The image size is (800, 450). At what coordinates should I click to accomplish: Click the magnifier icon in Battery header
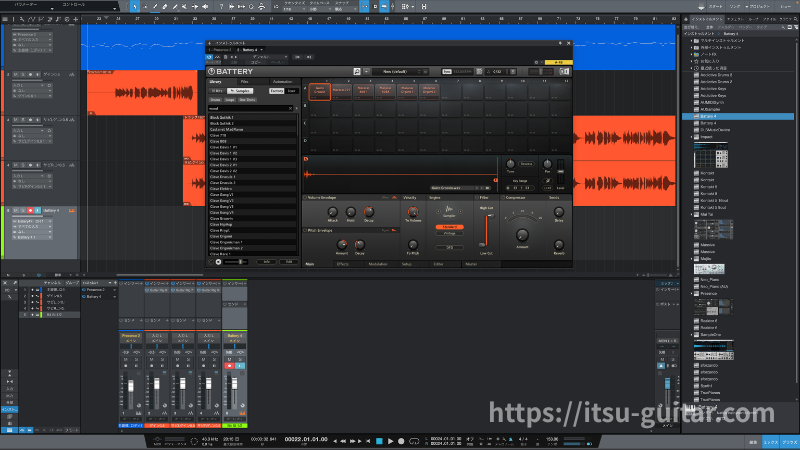(x=357, y=71)
